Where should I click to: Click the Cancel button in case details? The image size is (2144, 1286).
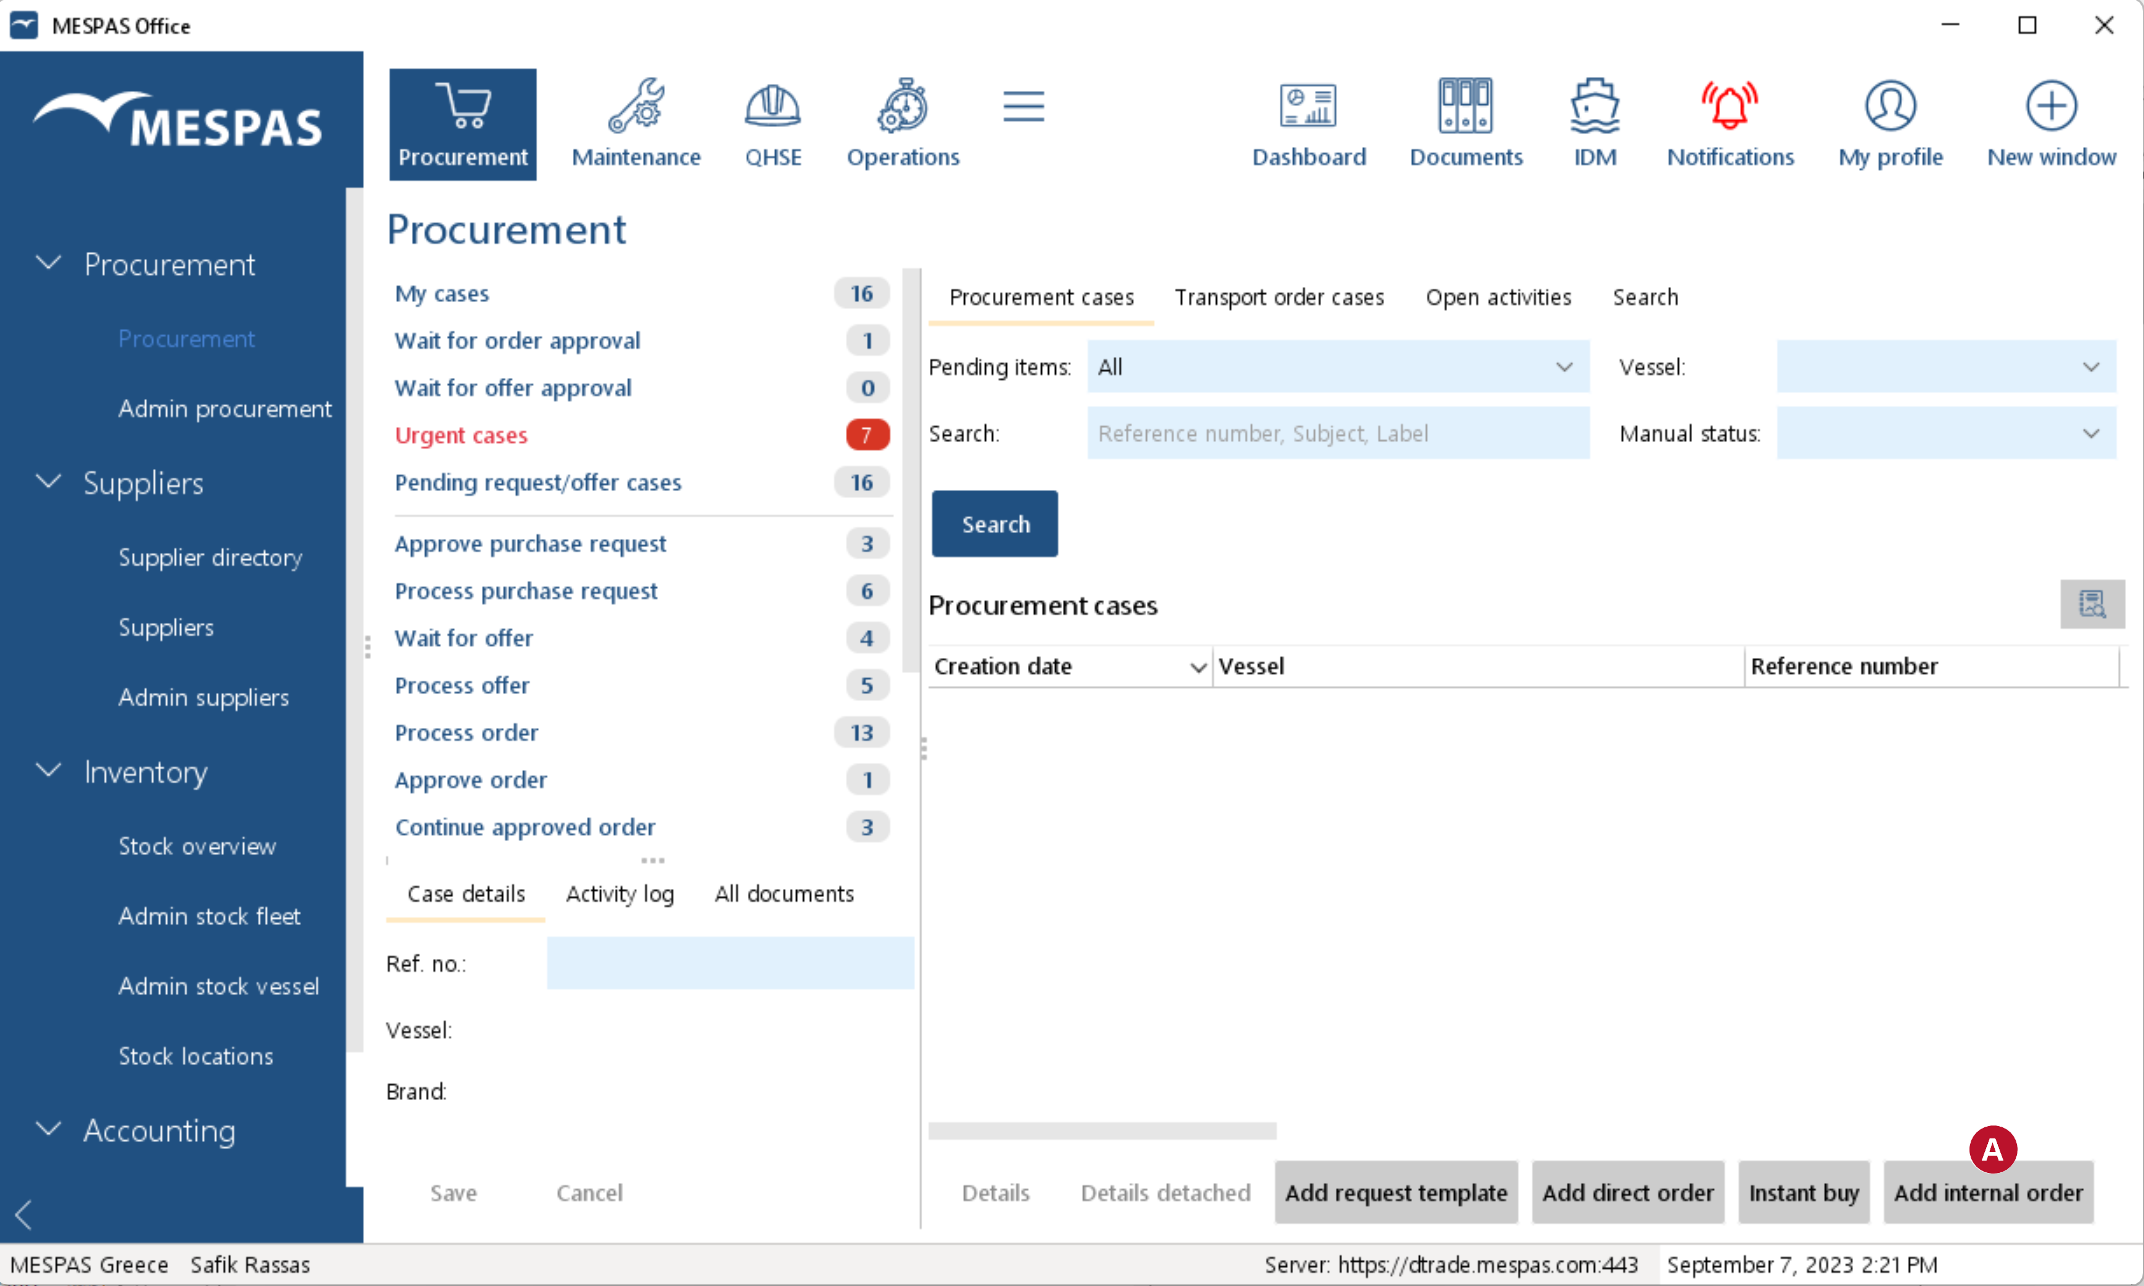[589, 1192]
